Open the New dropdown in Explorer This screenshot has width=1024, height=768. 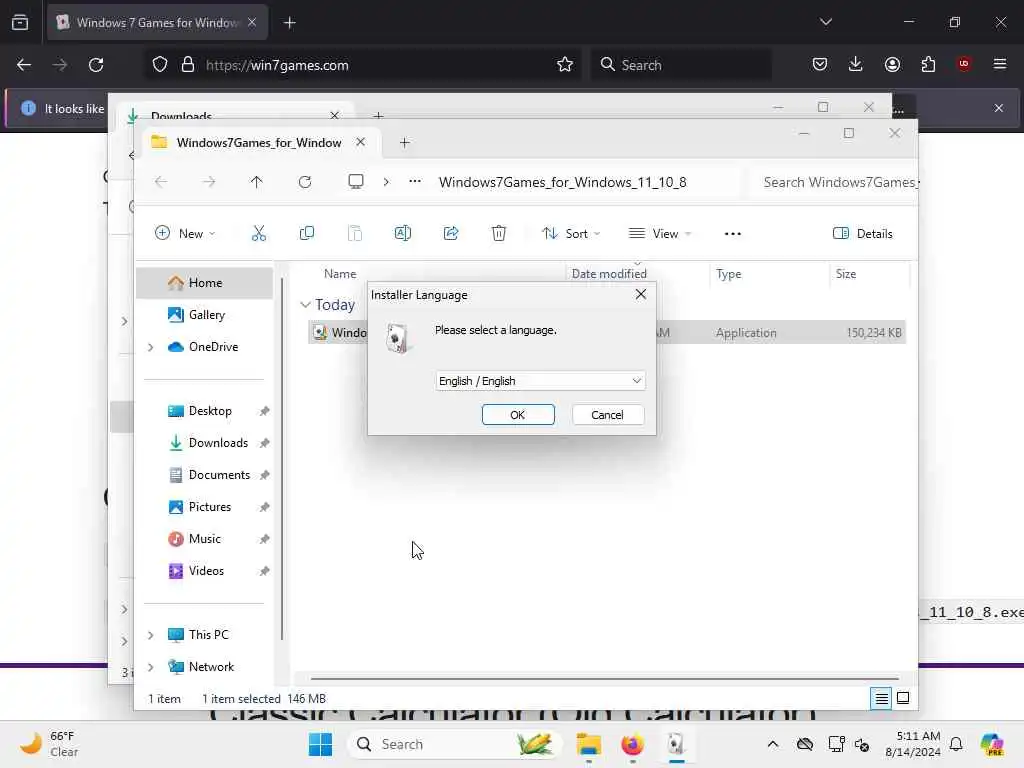[x=185, y=233]
